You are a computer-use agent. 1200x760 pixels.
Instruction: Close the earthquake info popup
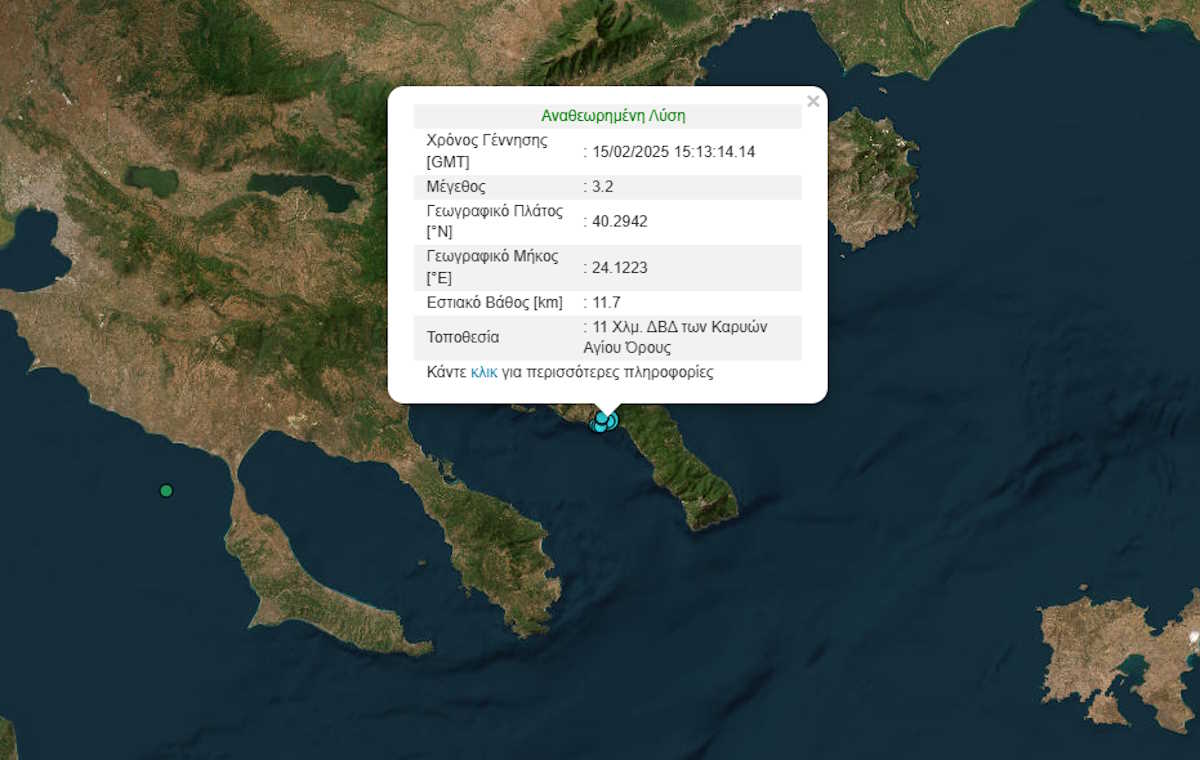(813, 101)
